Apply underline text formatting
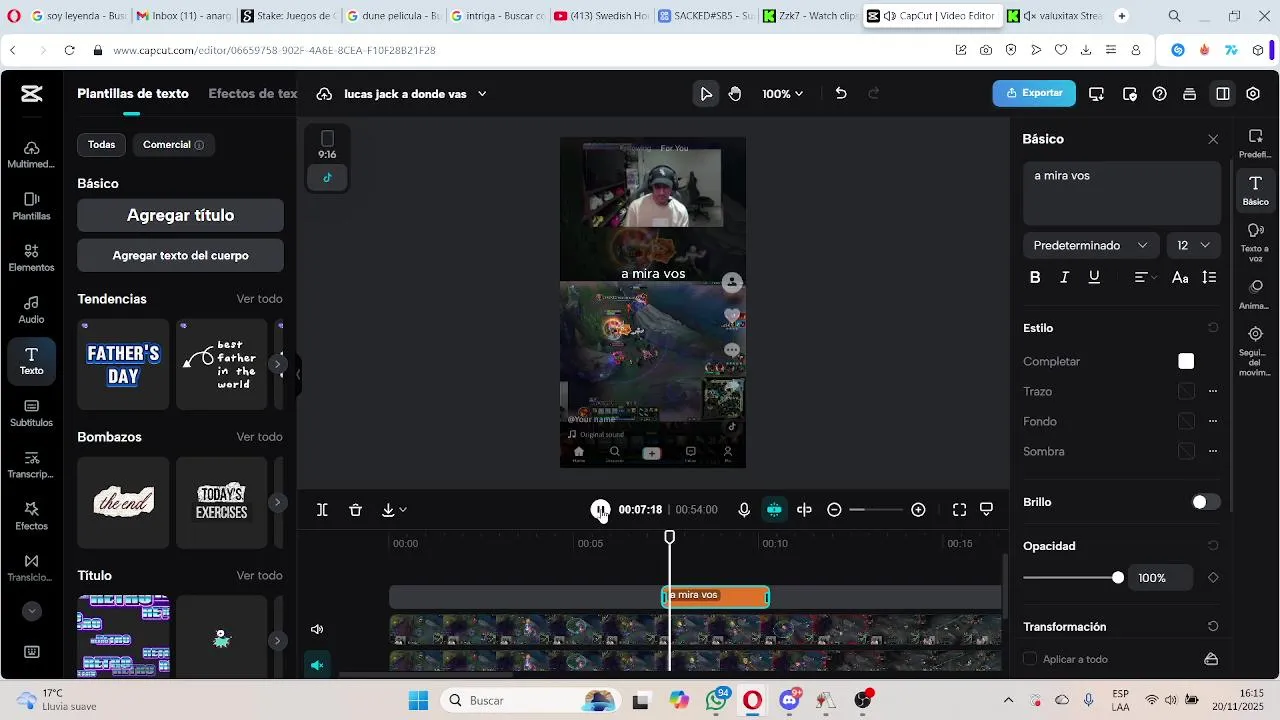The height and width of the screenshot is (720, 1280). point(1094,277)
